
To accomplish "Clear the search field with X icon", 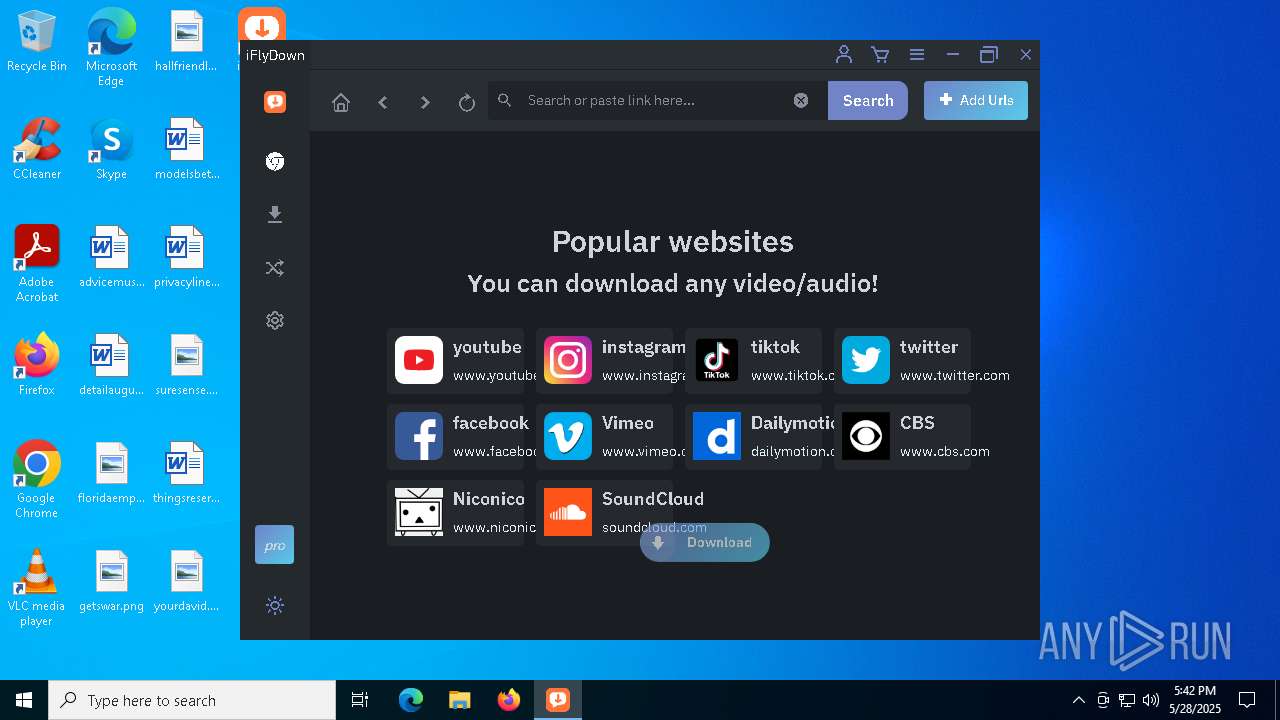I will click(801, 100).
